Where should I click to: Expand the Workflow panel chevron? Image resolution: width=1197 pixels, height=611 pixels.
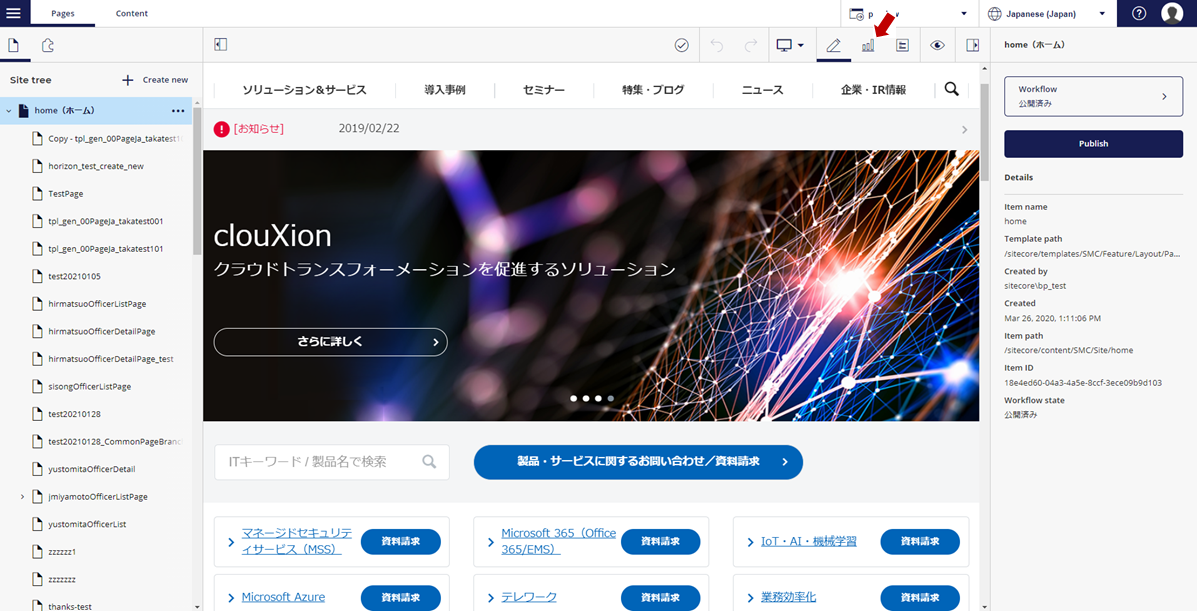coord(1164,96)
